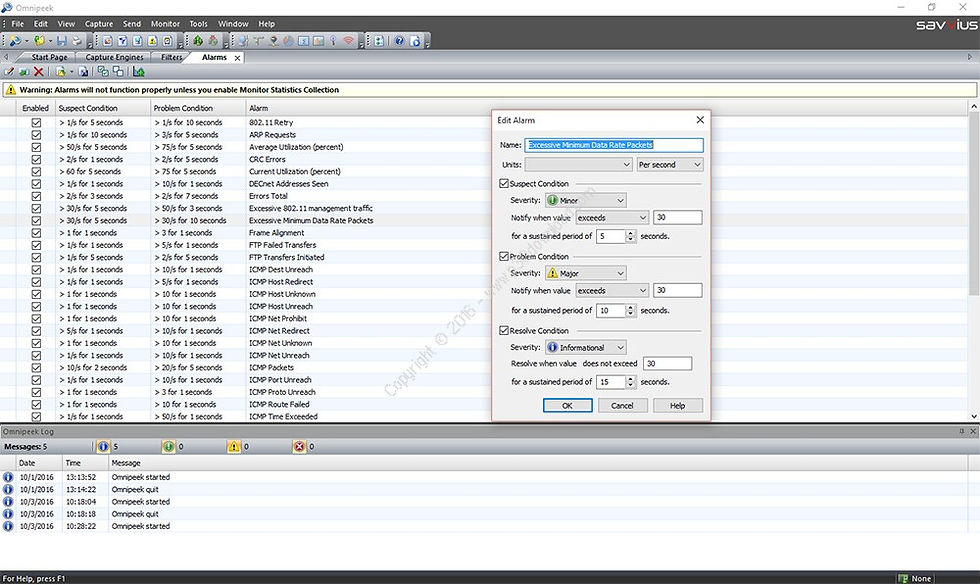
Task: Click the Enable All checkboxes icon
Action: click(103, 72)
